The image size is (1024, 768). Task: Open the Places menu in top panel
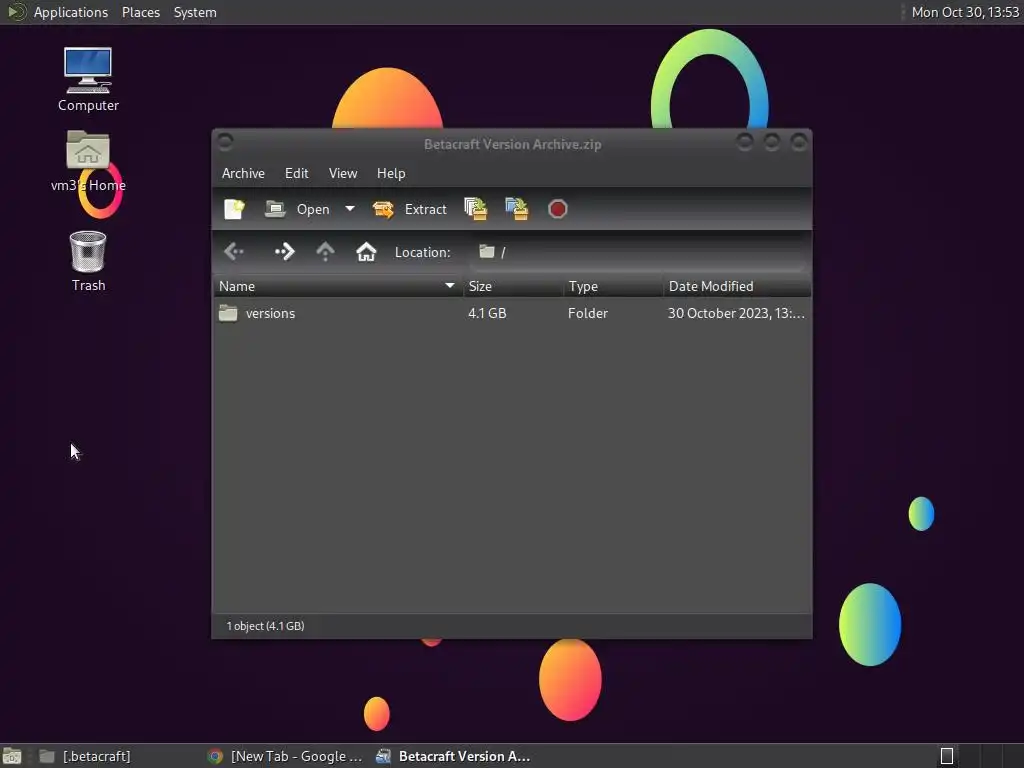pos(141,12)
